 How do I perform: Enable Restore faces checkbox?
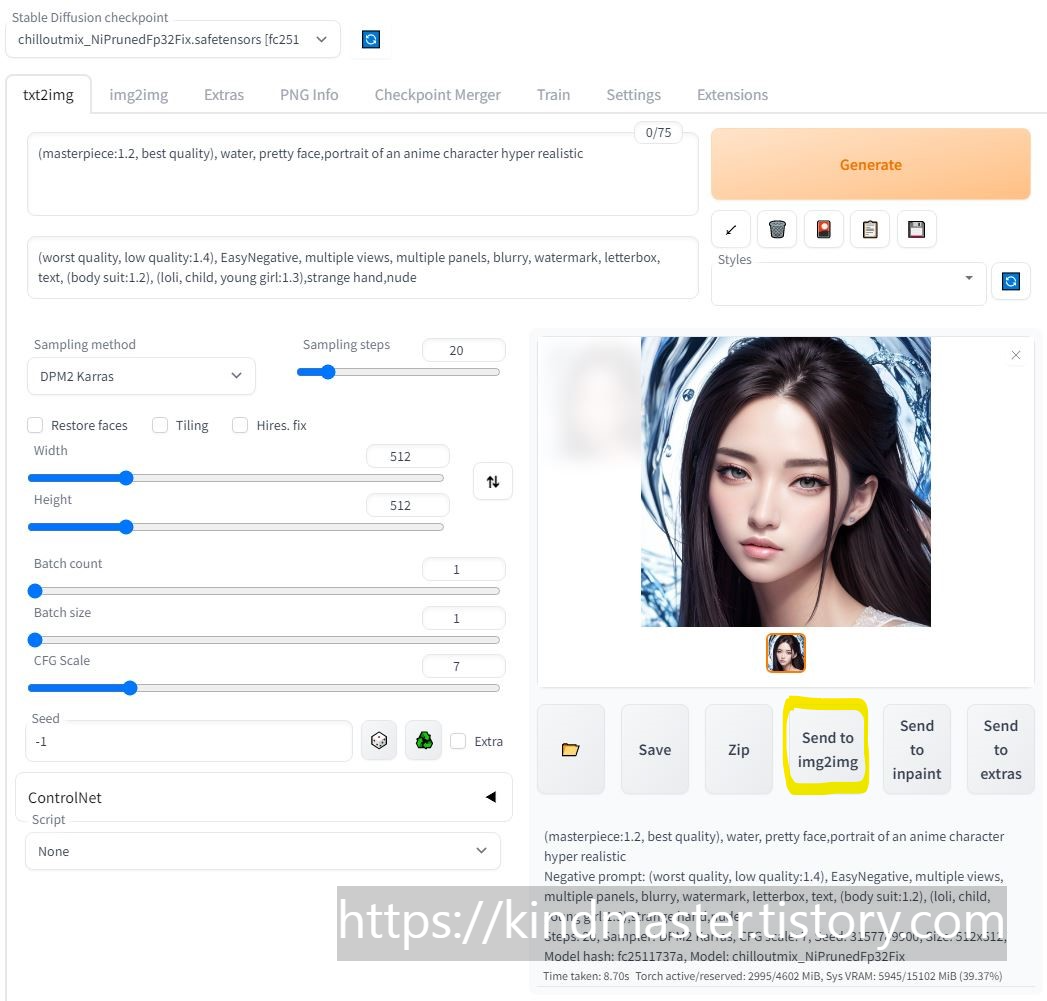(x=35, y=425)
